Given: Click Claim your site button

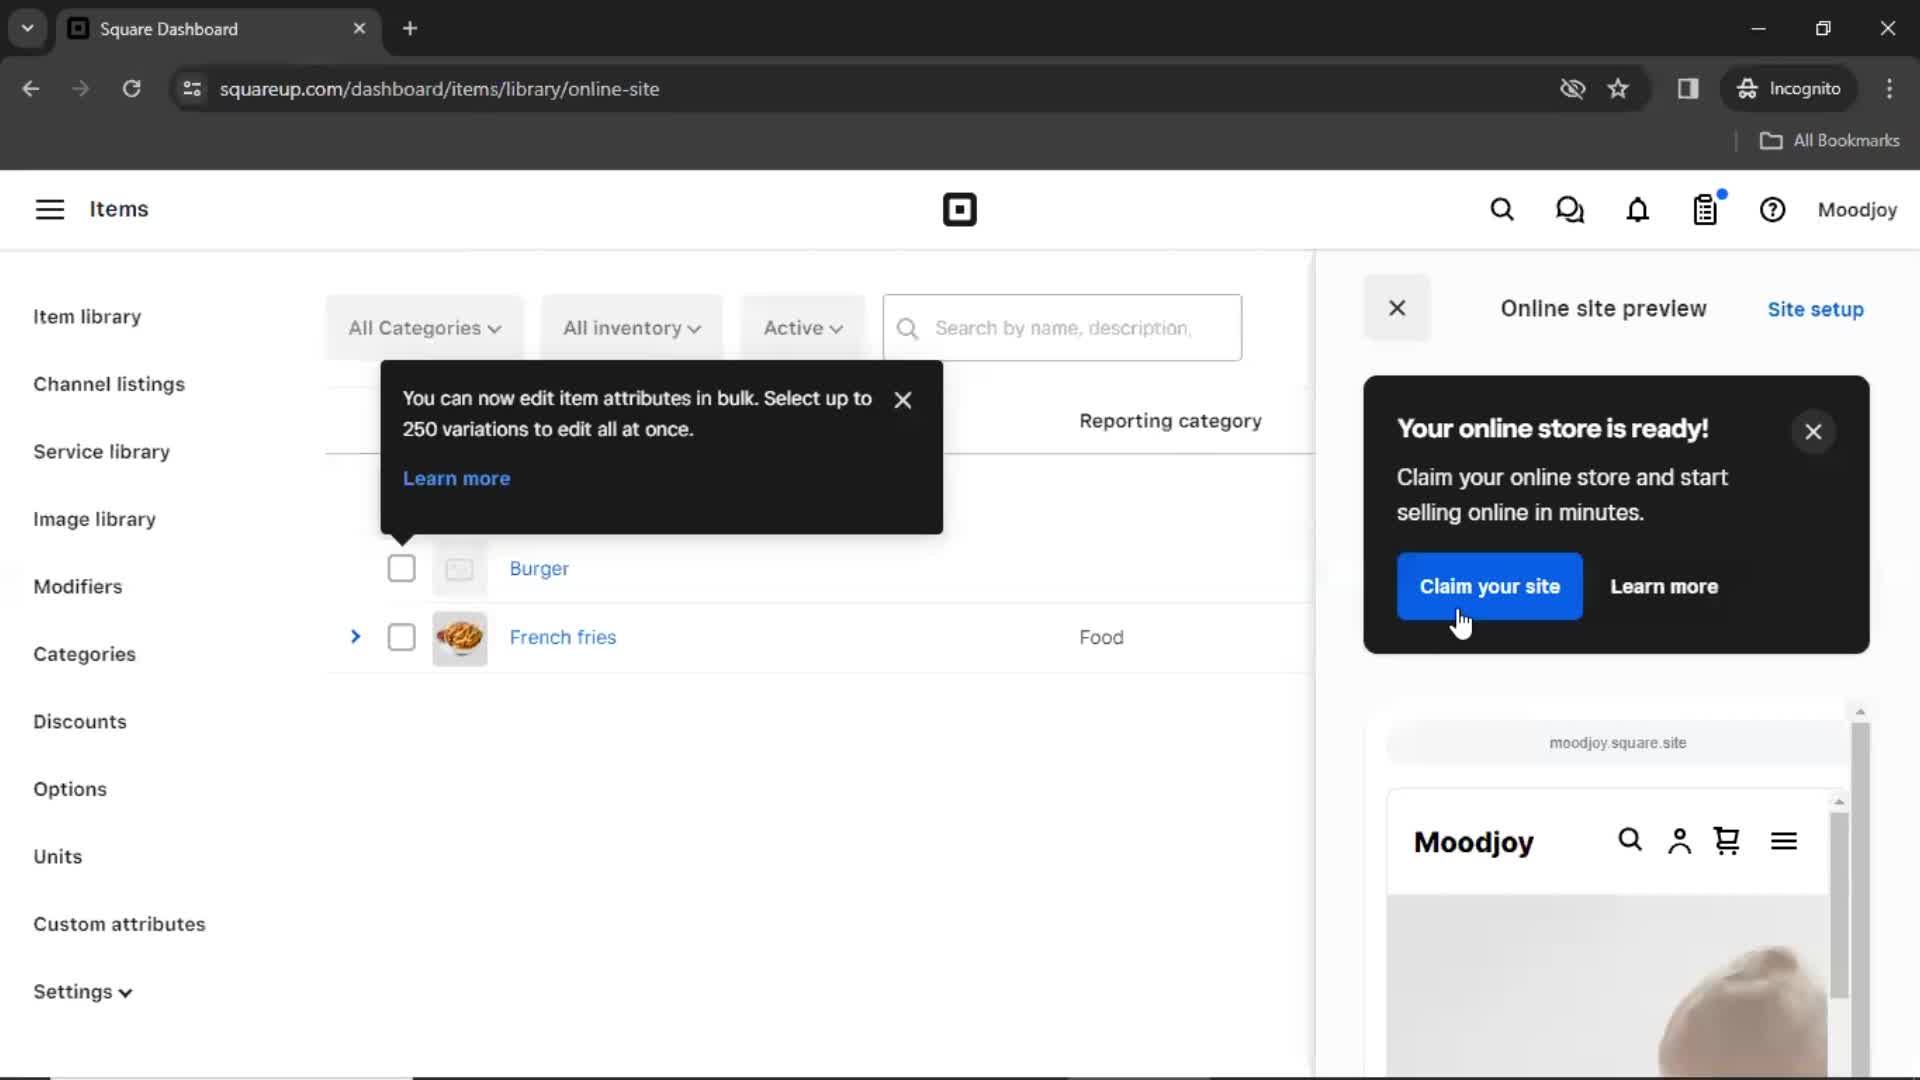Looking at the screenshot, I should [x=1490, y=585].
